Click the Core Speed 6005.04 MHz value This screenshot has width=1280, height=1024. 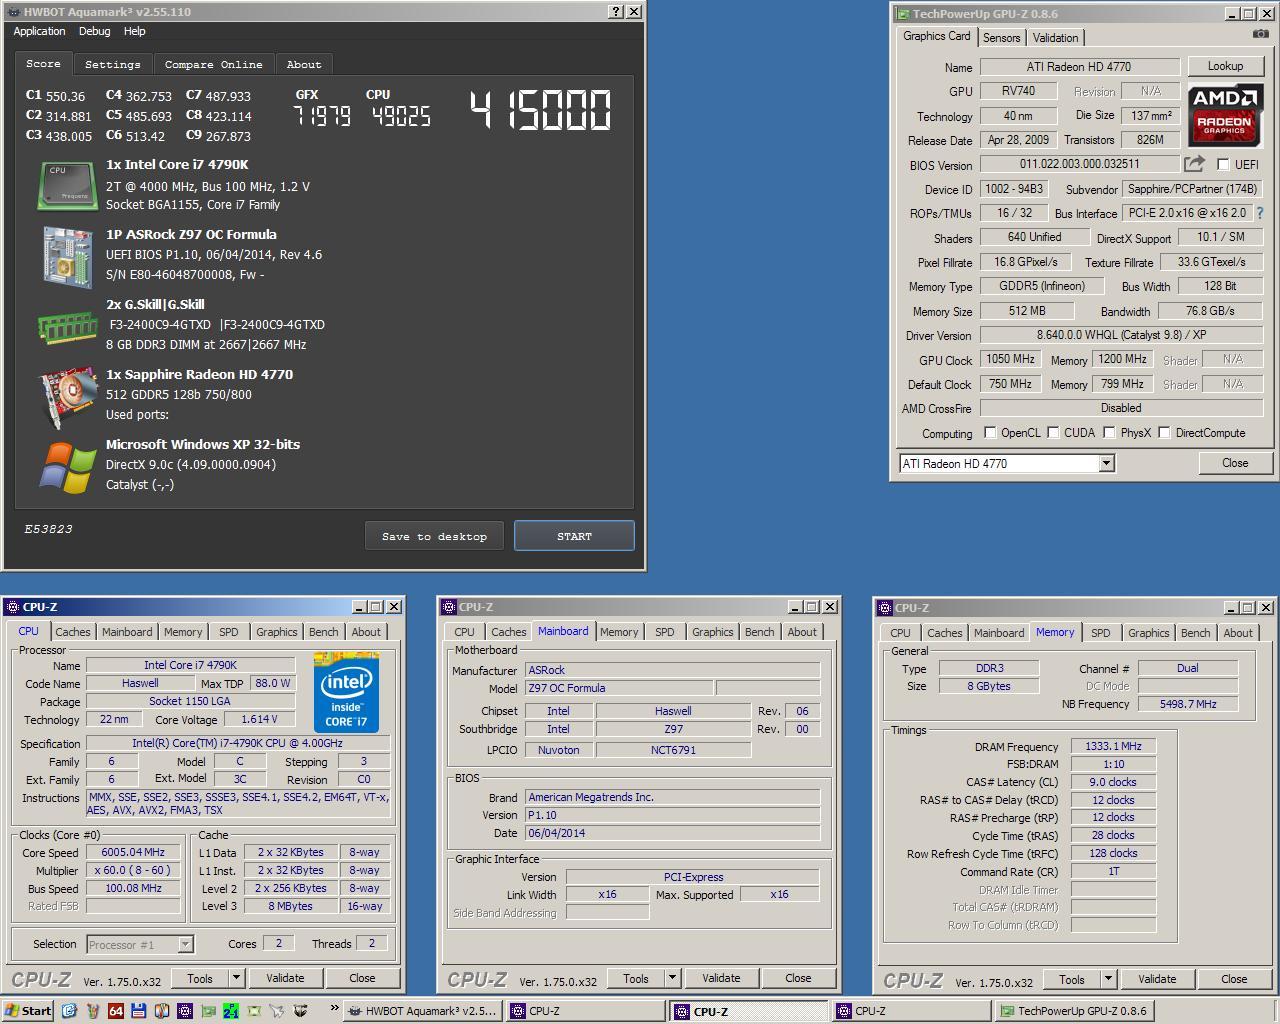click(x=133, y=853)
